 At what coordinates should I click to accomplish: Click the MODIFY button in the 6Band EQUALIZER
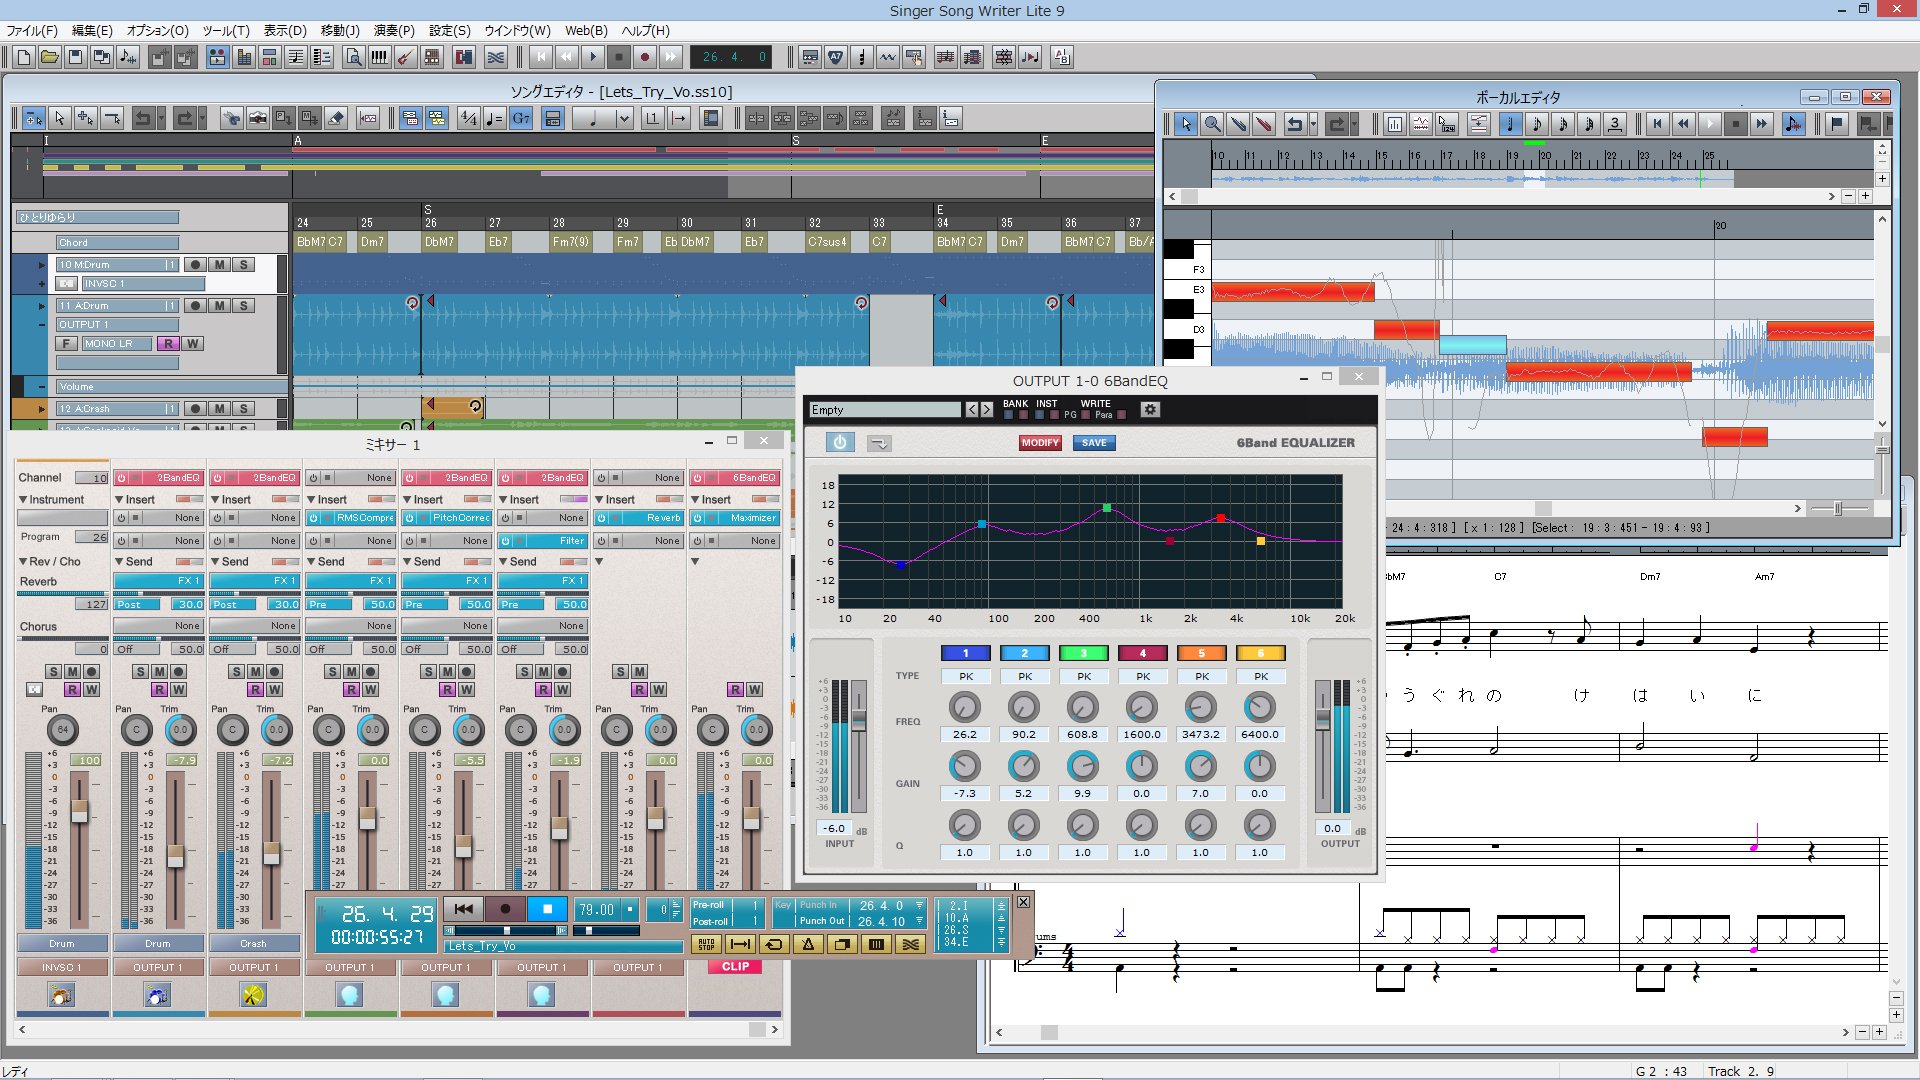[1040, 443]
